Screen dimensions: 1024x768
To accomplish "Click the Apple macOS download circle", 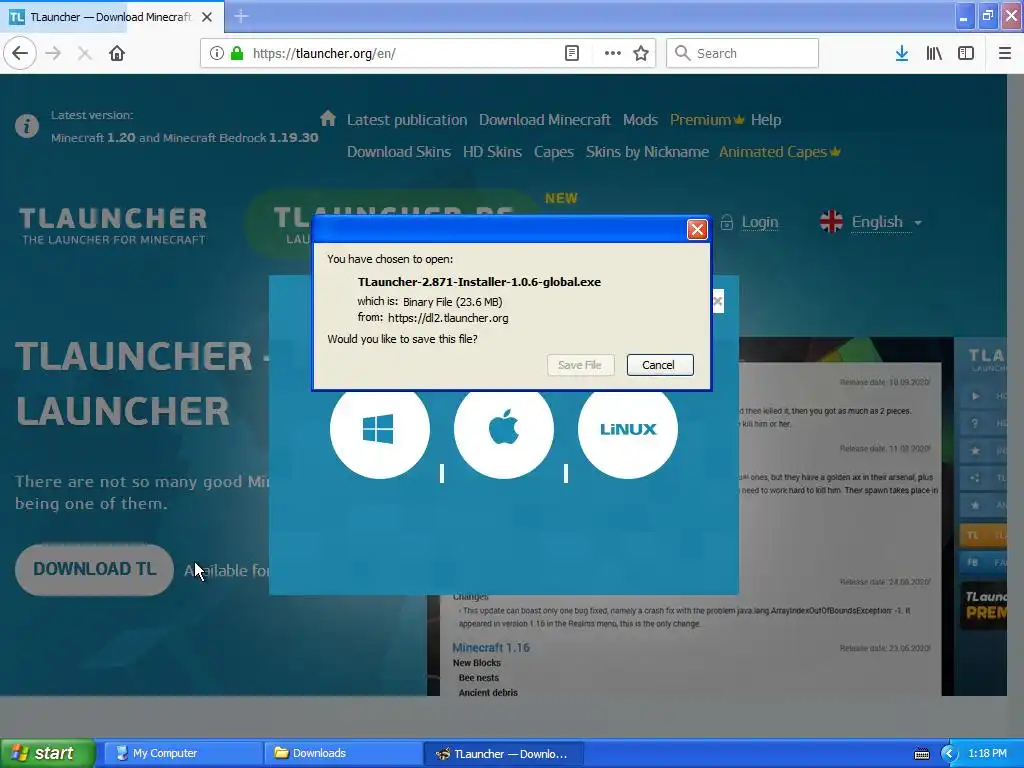I will coord(504,429).
